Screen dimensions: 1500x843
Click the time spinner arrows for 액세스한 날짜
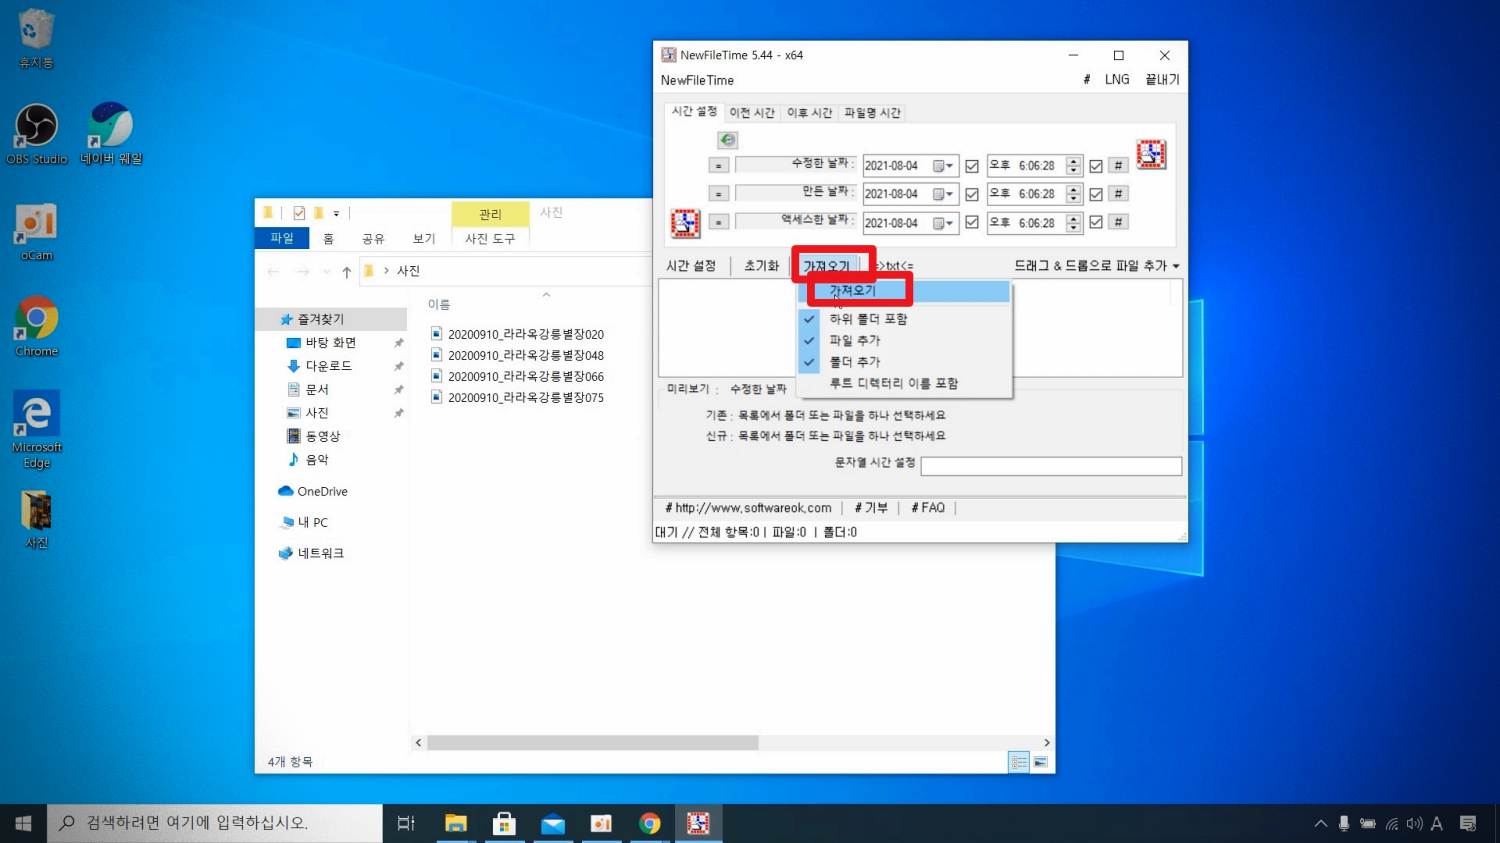point(1073,222)
